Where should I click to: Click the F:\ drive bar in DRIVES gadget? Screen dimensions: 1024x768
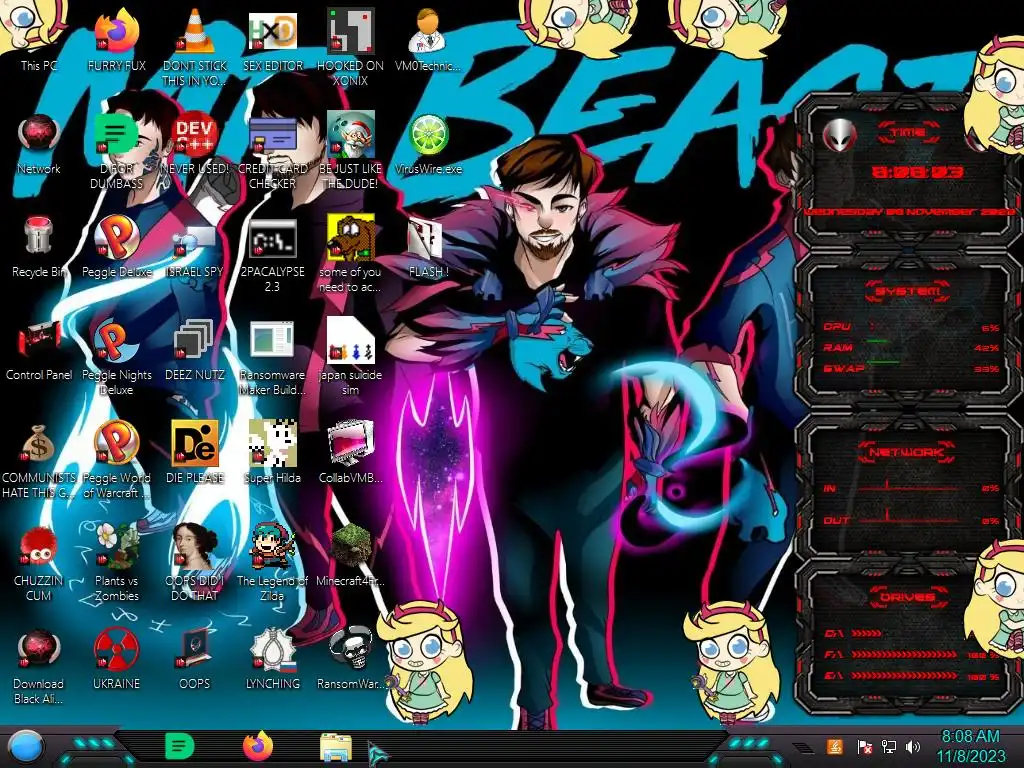(904, 654)
